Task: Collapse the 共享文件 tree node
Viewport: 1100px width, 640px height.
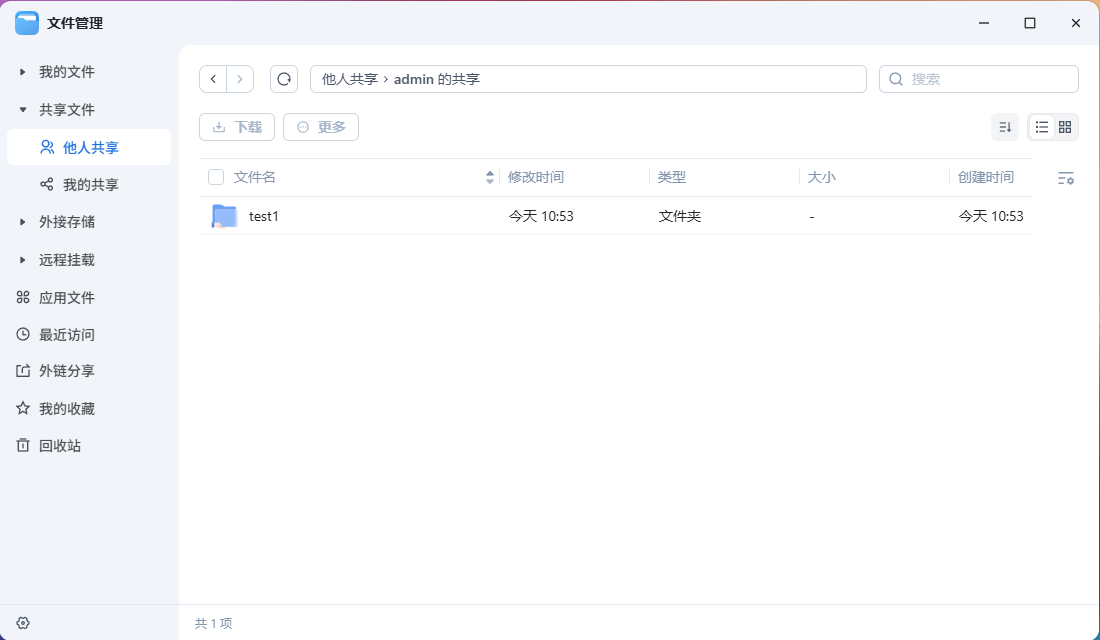Action: point(22,109)
